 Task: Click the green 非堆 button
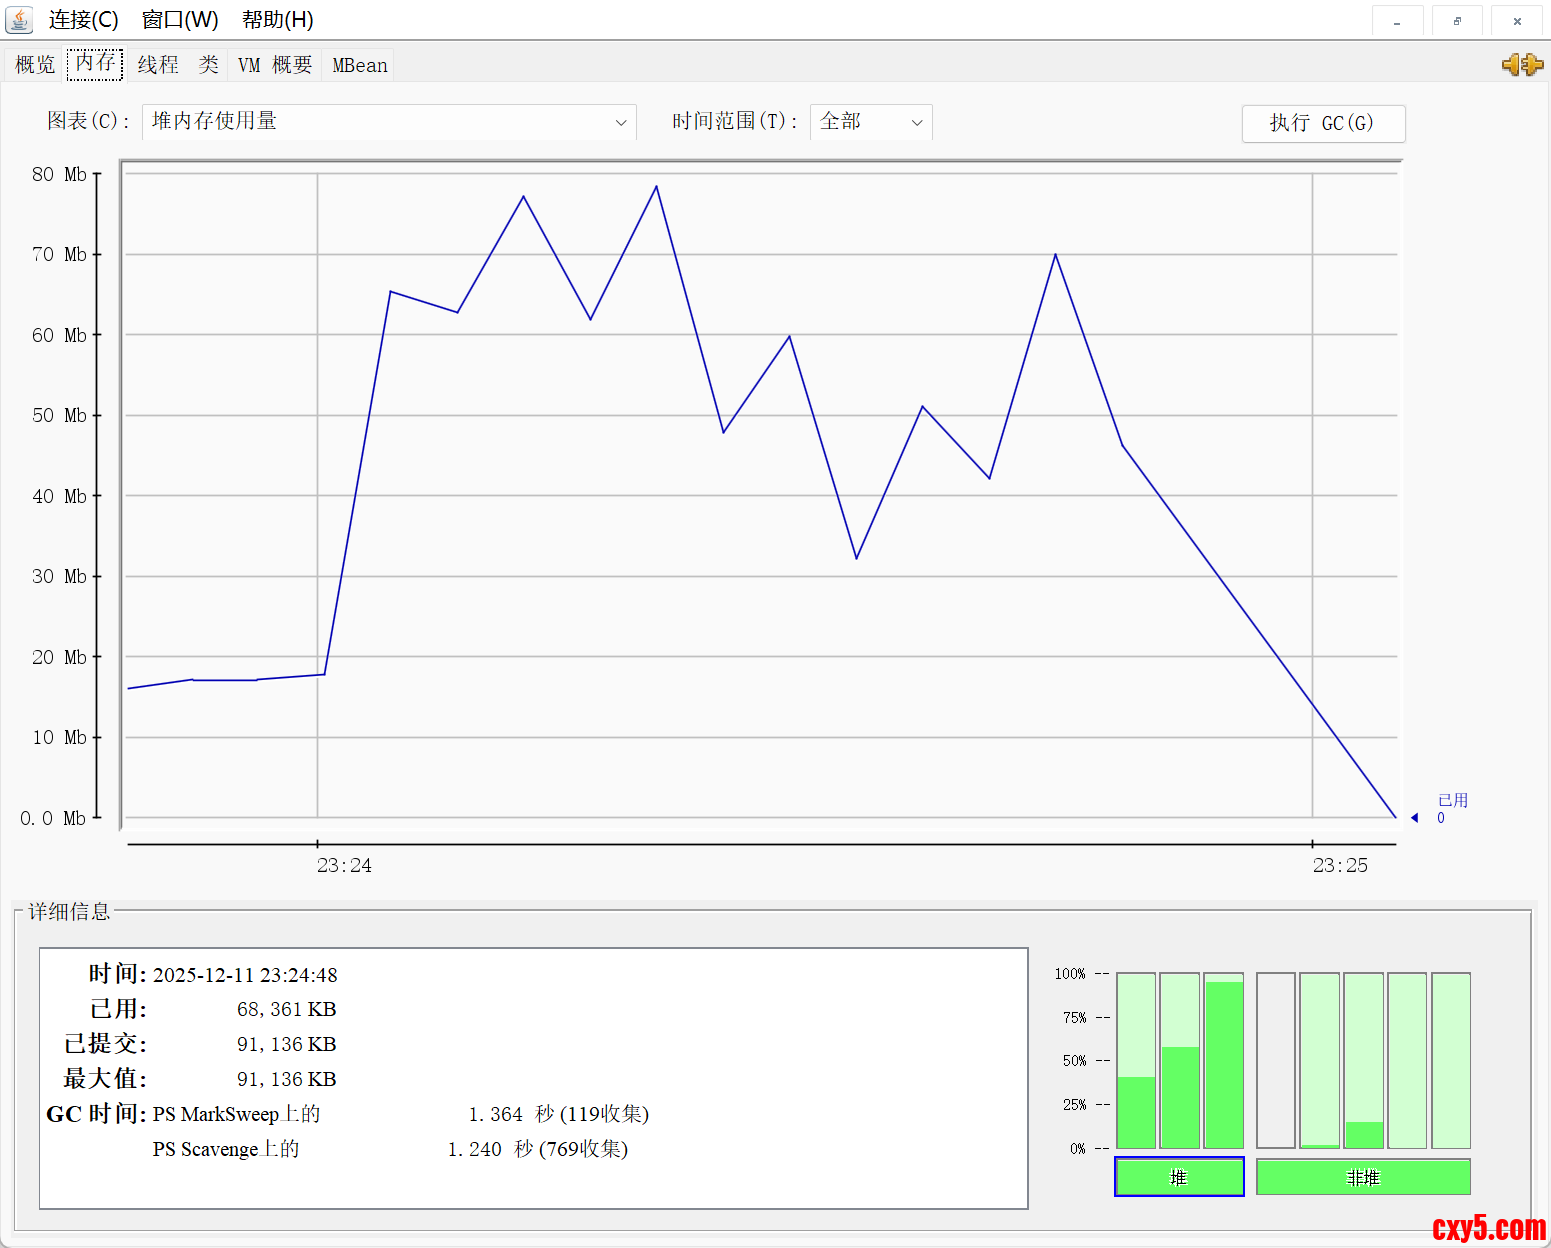coord(1362,1177)
